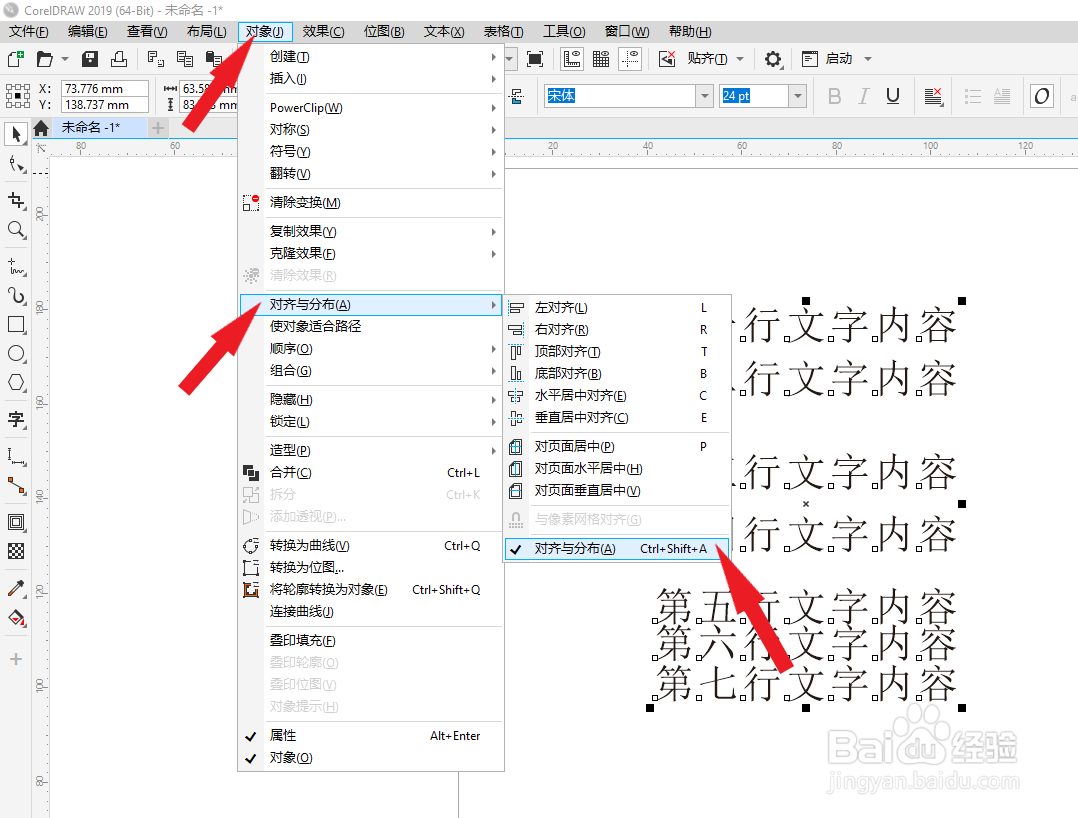Toggle bold formatting for the text
This screenshot has height=818, width=1078.
(x=834, y=95)
